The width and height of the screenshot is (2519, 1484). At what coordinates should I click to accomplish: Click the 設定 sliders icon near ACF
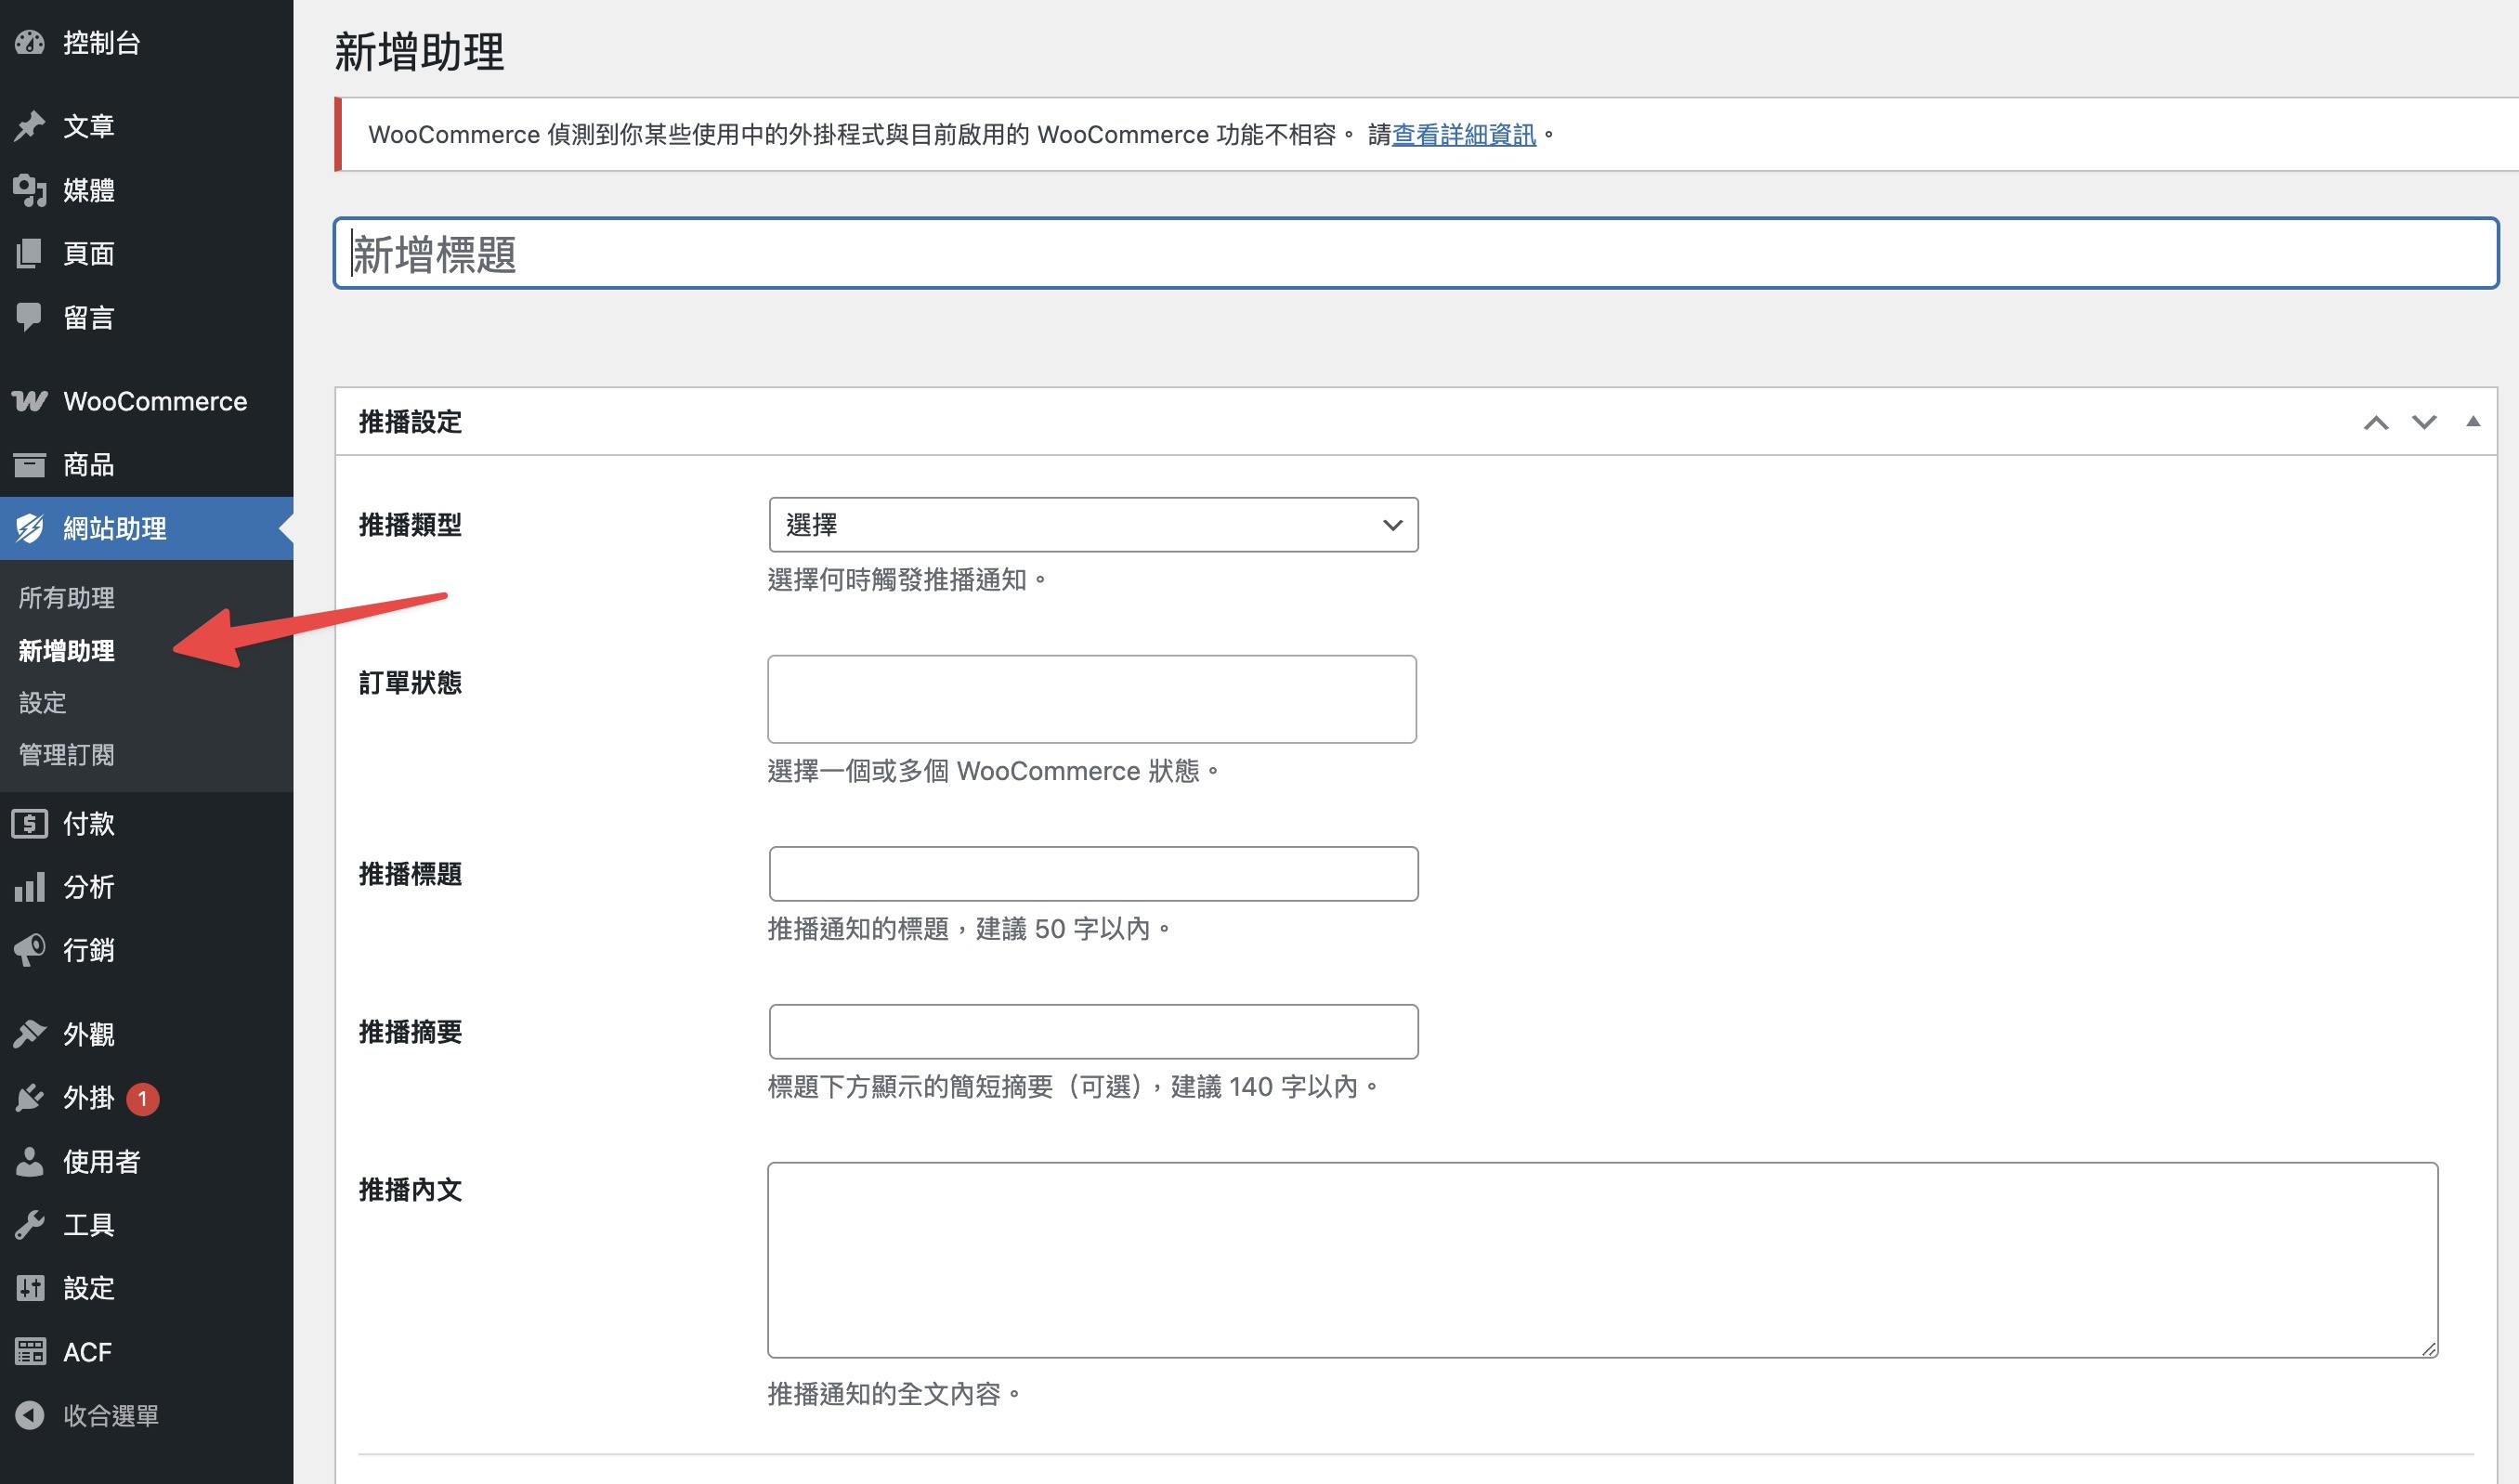(30, 1288)
